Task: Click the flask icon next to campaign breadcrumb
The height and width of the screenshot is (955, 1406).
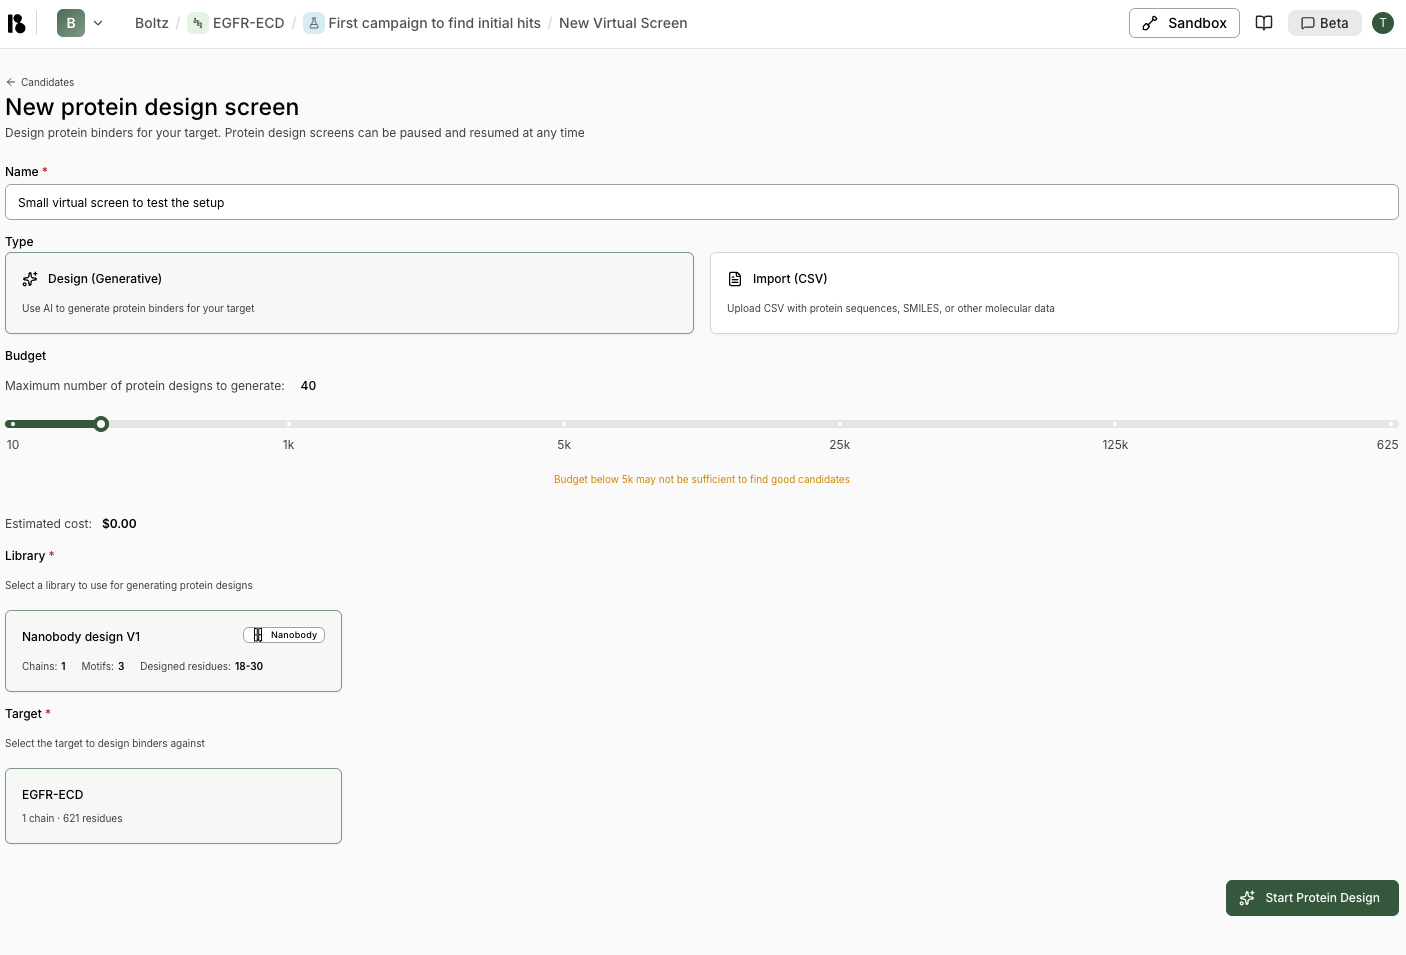Action: point(314,22)
